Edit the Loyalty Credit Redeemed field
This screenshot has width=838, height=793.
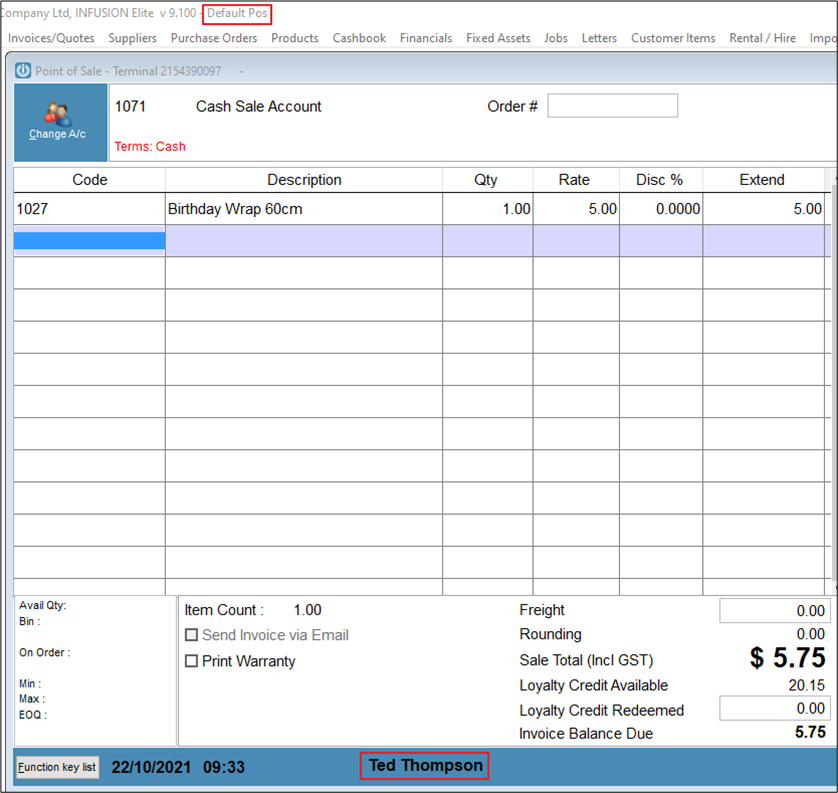point(774,709)
